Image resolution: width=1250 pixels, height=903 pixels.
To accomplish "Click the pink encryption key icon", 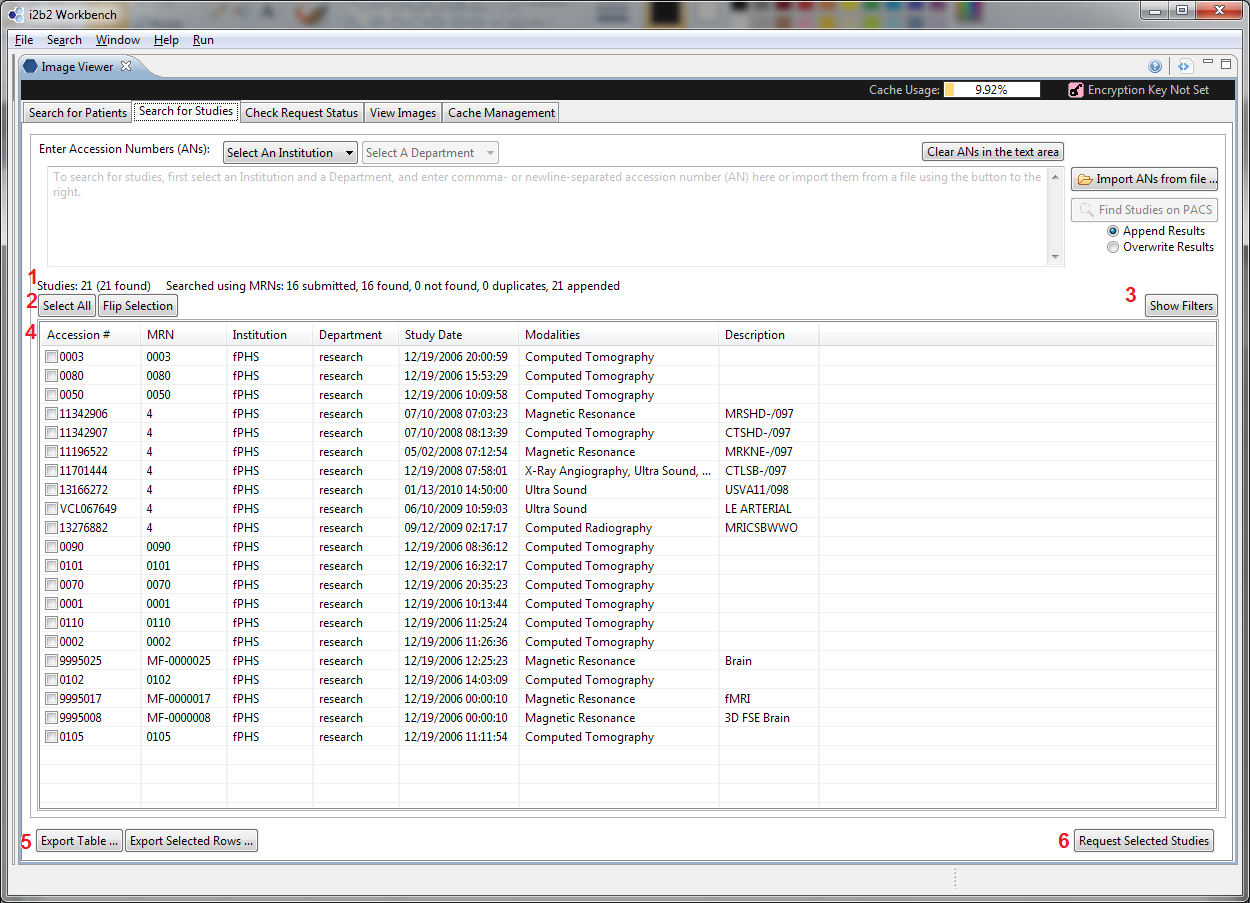I will (x=1075, y=90).
